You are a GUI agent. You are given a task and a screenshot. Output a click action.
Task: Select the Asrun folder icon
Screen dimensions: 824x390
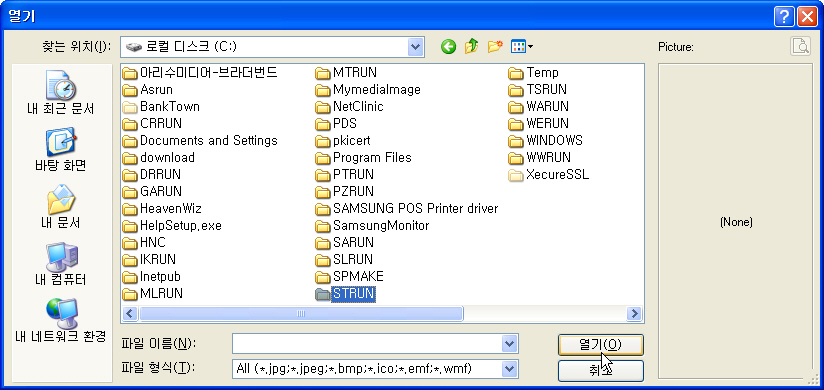(x=129, y=90)
